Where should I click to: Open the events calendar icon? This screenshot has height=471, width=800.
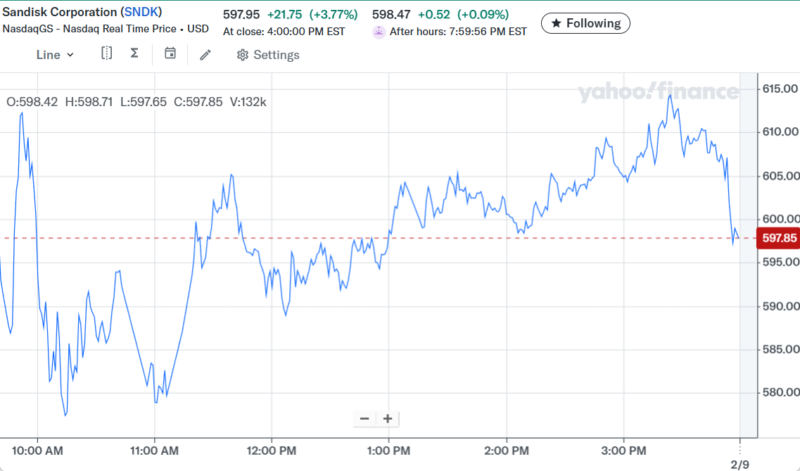point(170,54)
